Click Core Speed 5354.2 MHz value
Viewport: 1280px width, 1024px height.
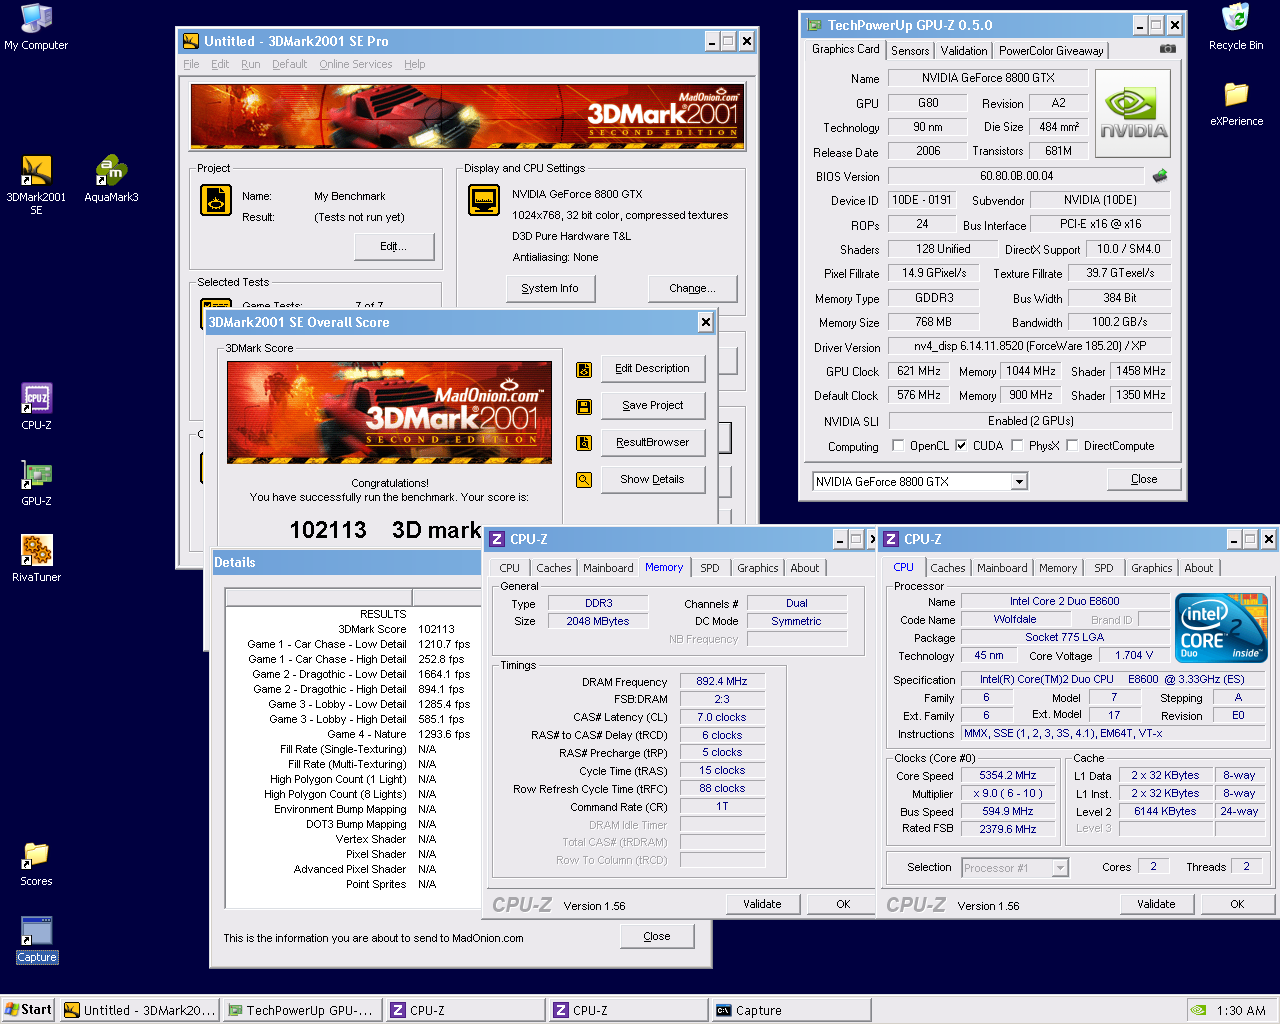click(1008, 776)
